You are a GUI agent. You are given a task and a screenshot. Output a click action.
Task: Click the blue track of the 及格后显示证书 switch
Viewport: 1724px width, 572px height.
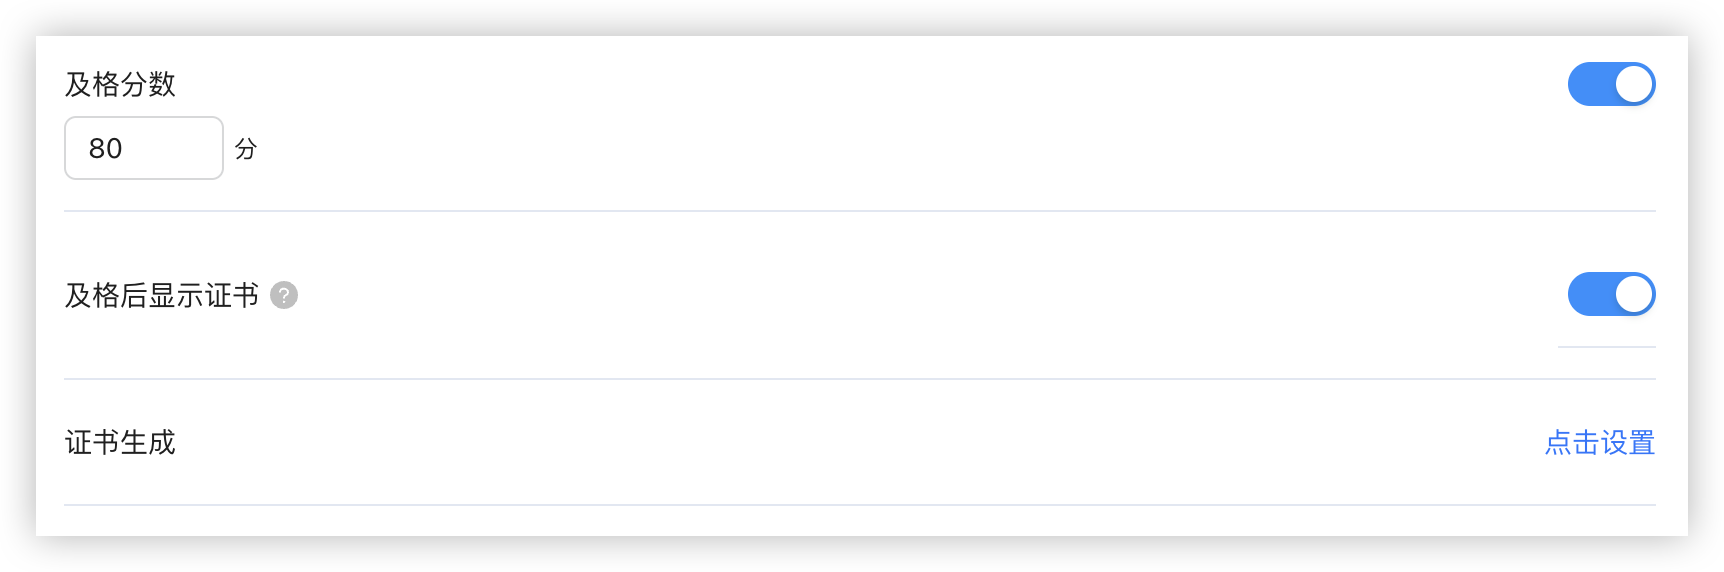pyautogui.click(x=1588, y=294)
